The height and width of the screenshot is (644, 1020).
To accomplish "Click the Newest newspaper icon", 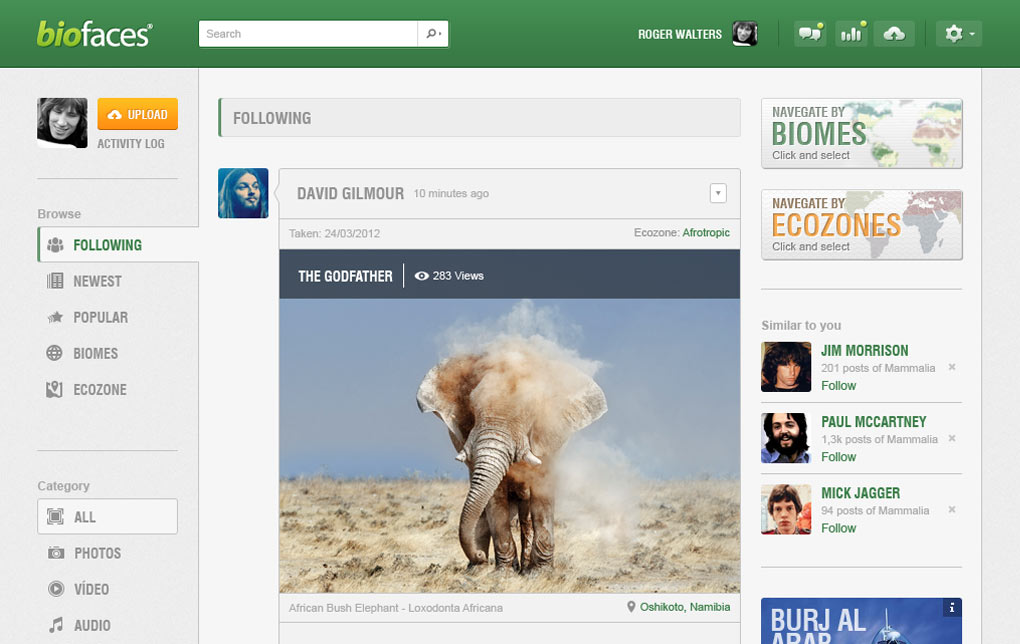I will point(55,281).
